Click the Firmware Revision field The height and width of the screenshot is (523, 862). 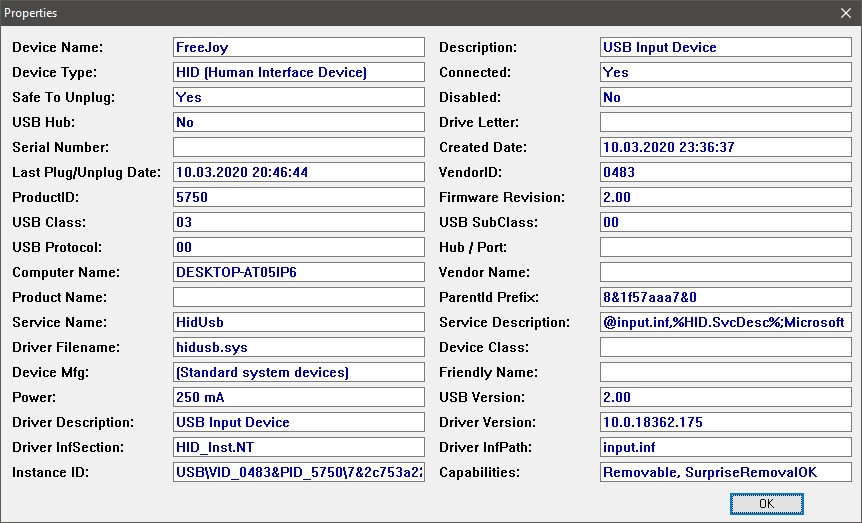pyautogui.click(x=726, y=197)
